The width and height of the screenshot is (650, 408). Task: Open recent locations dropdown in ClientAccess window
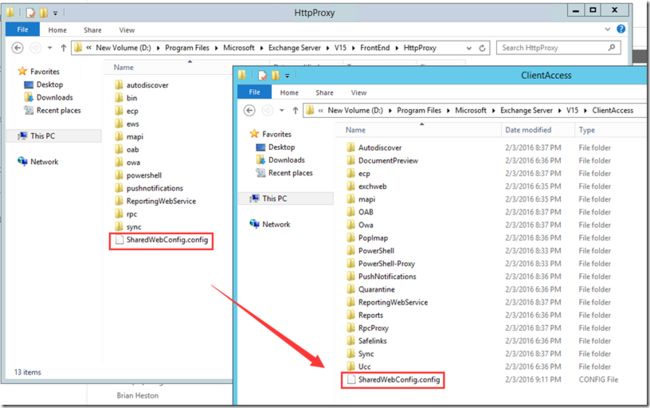(x=281, y=110)
